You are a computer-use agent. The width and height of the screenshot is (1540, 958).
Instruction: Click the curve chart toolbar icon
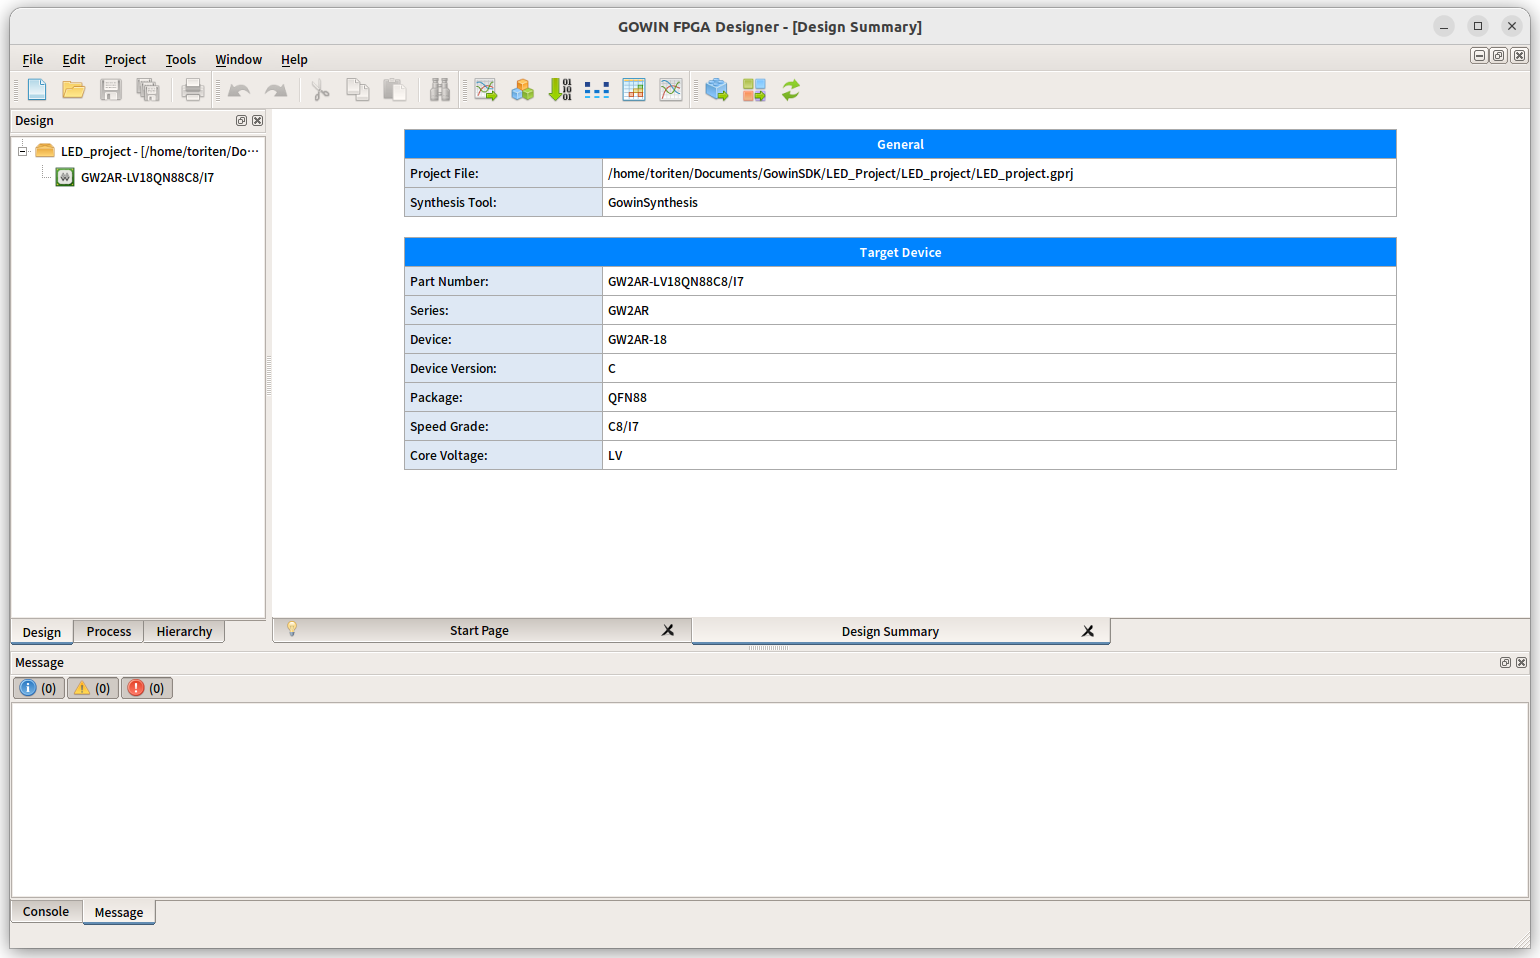[671, 90]
